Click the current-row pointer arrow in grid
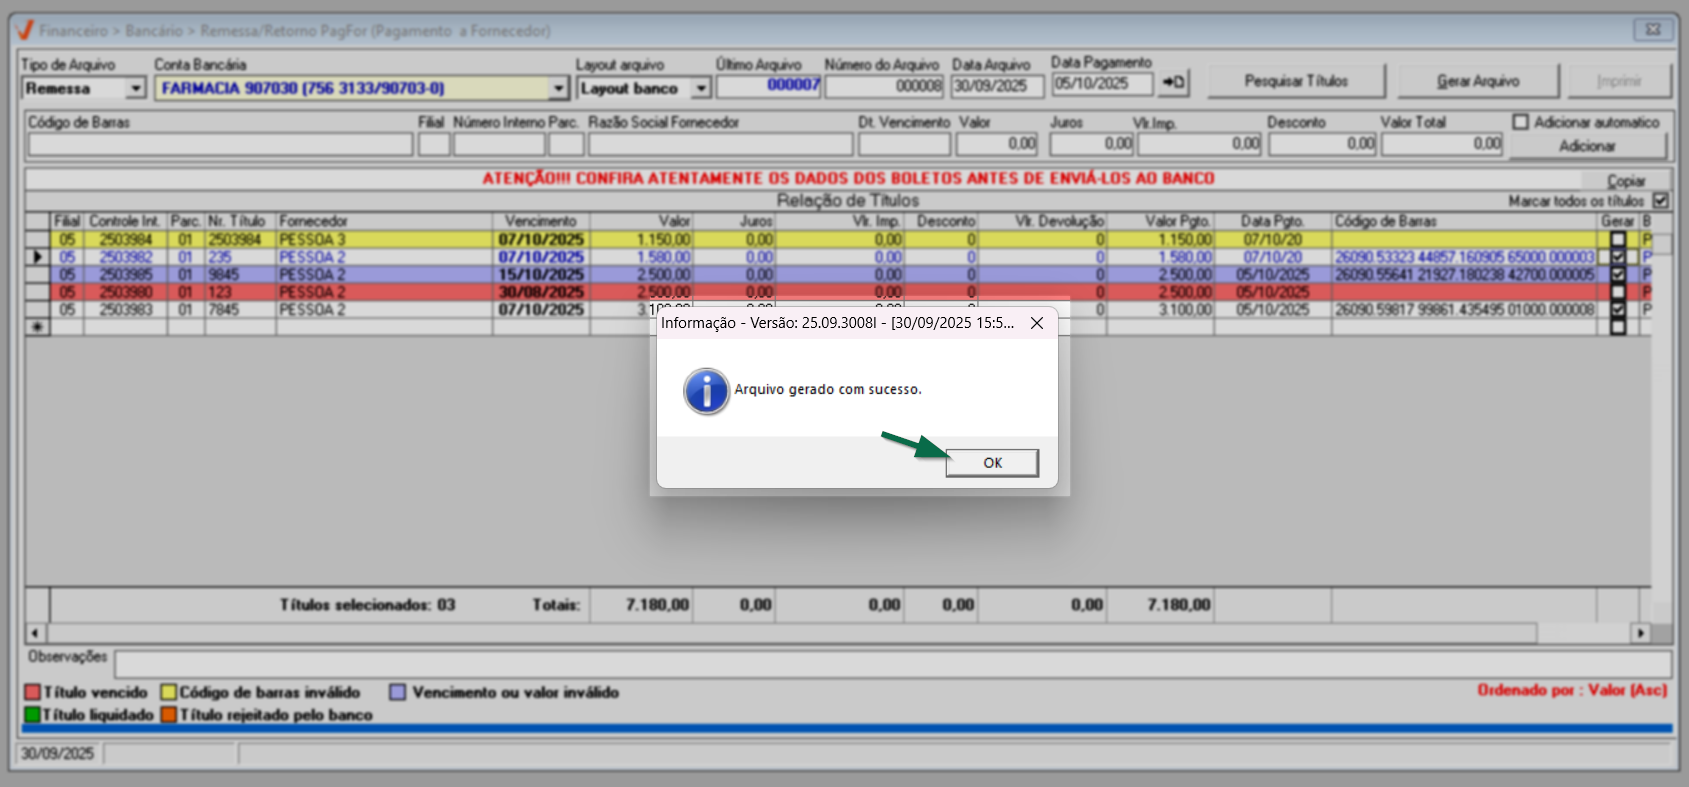Viewport: 1689px width, 787px height. (x=38, y=257)
